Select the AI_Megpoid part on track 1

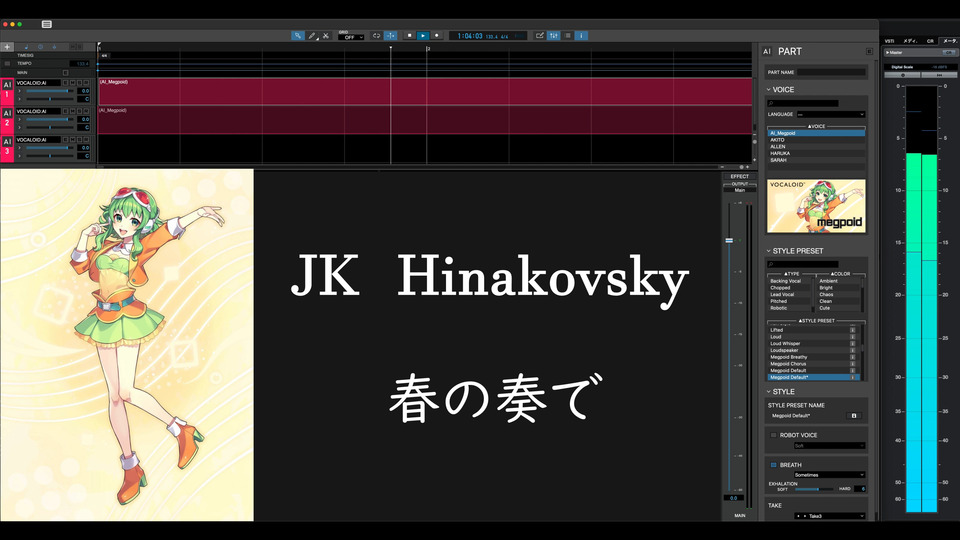(x=425, y=91)
